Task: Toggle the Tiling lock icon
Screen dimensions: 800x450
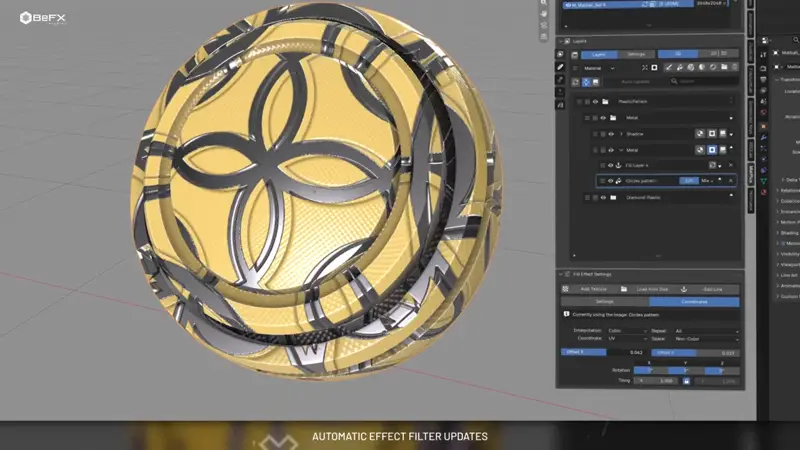Action: tap(686, 381)
